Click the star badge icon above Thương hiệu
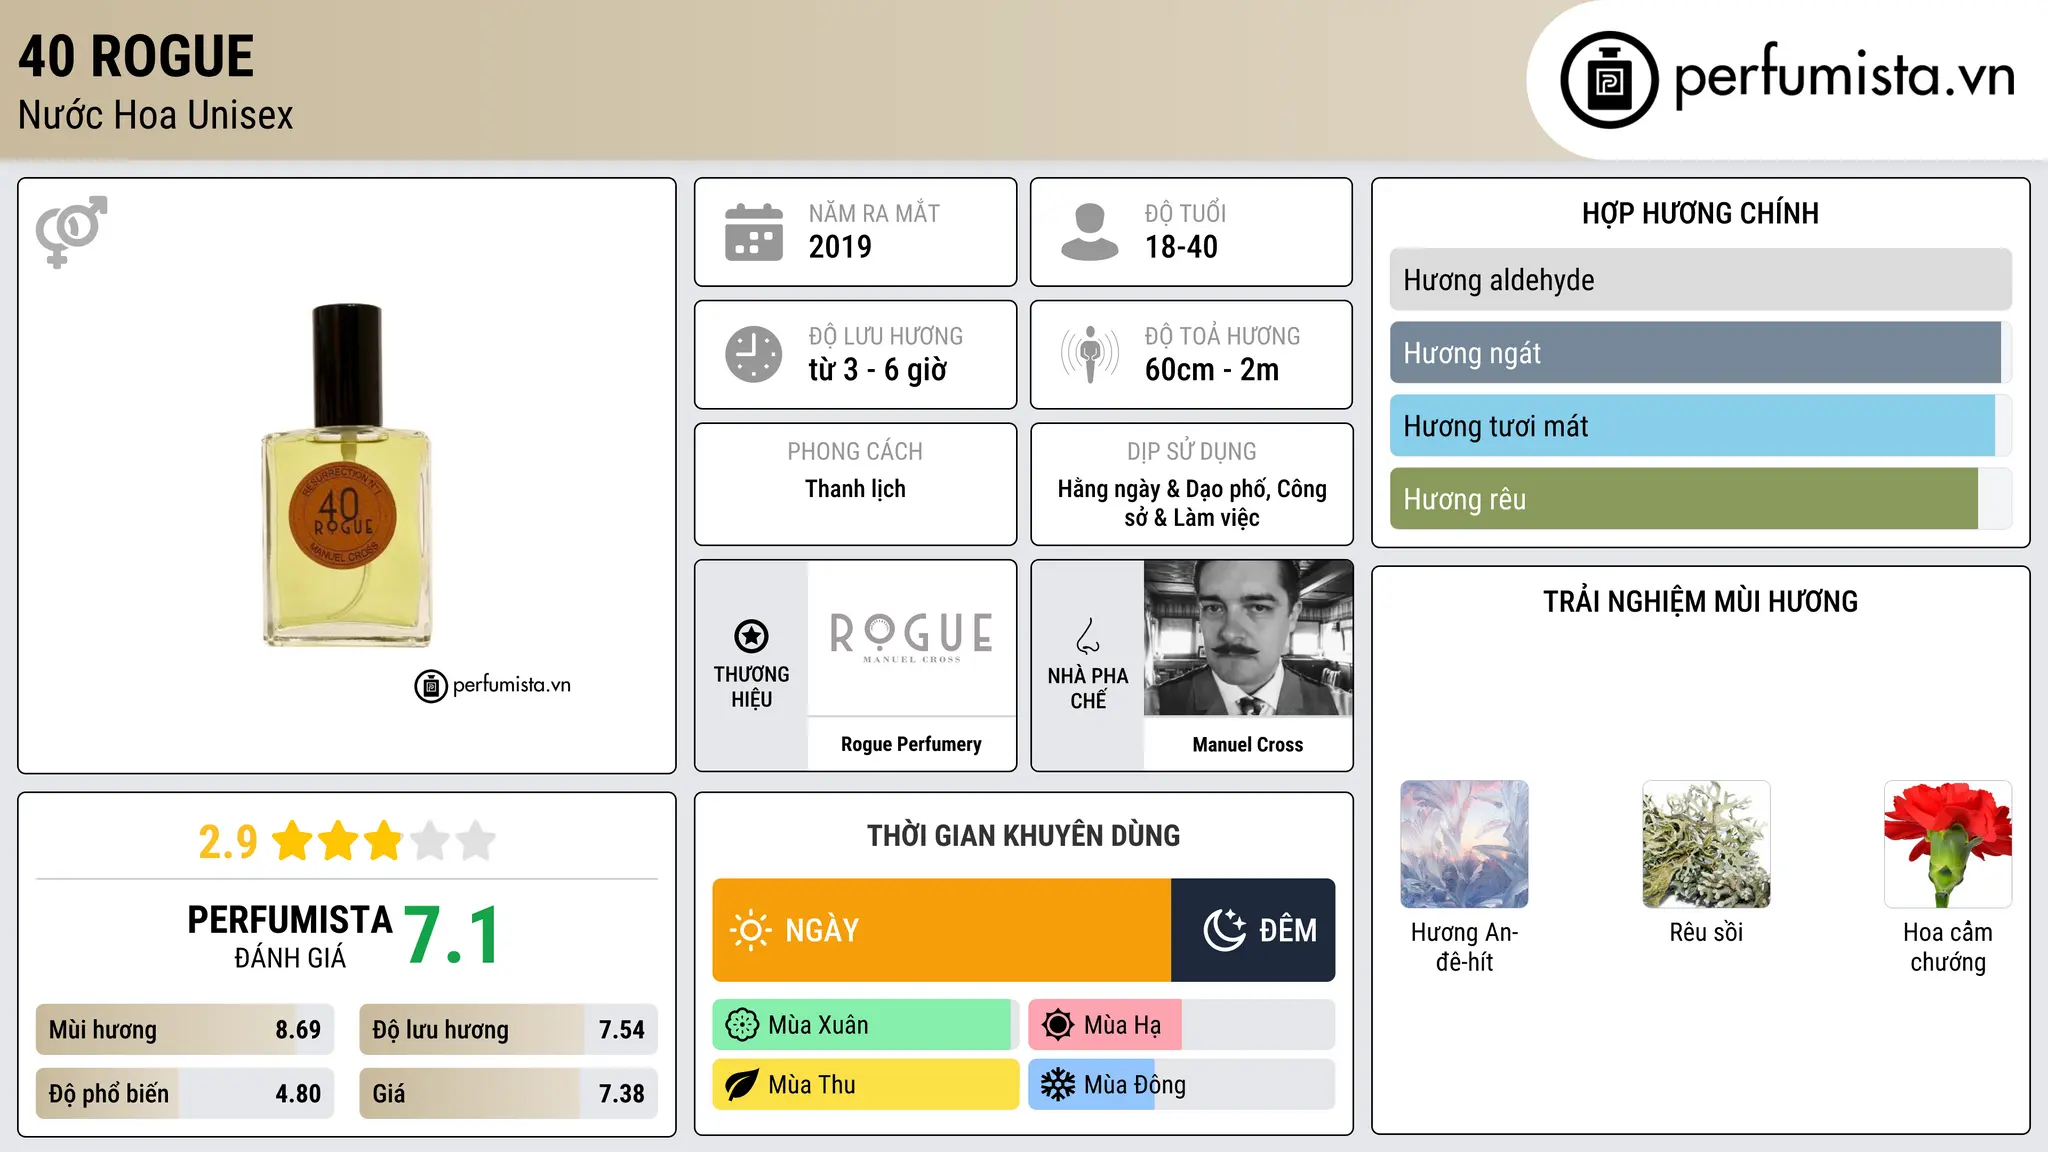 pyautogui.click(x=751, y=635)
